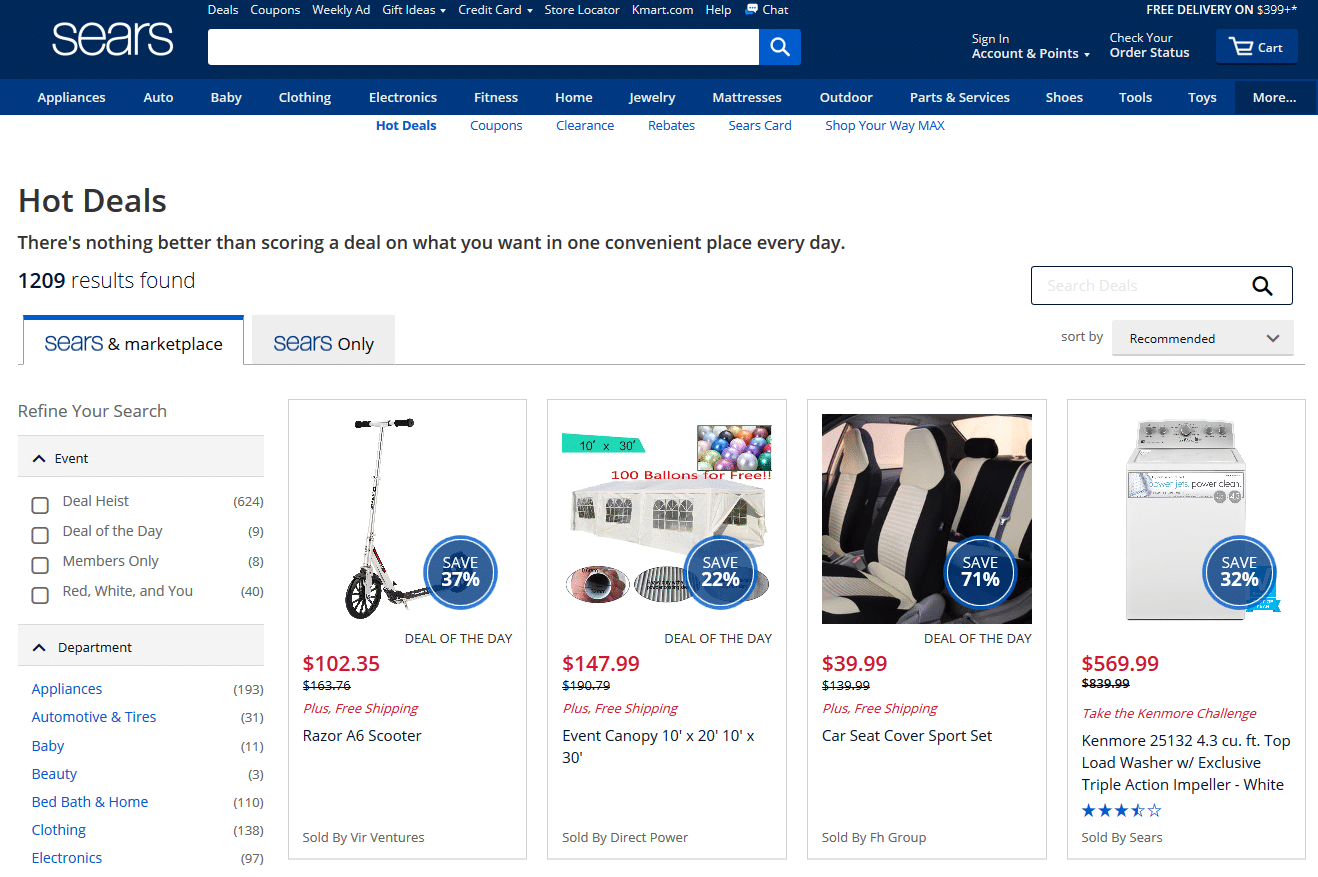Click the Save 22% badge
The width and height of the screenshot is (1318, 877).
pos(720,573)
